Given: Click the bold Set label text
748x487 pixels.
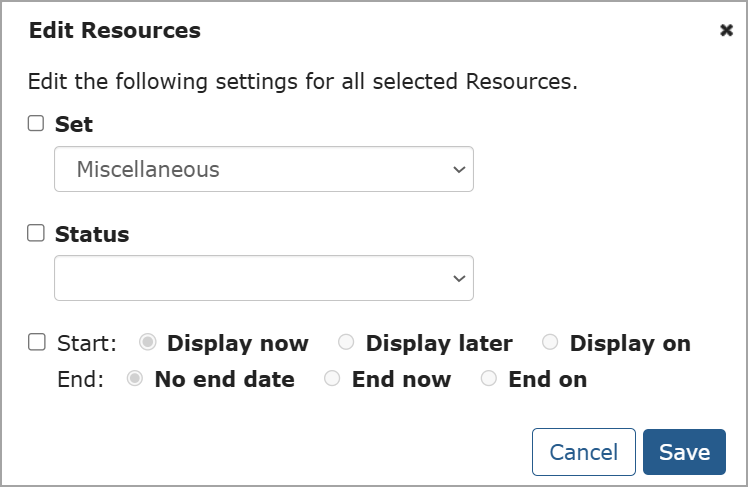Looking at the screenshot, I should coord(74,125).
